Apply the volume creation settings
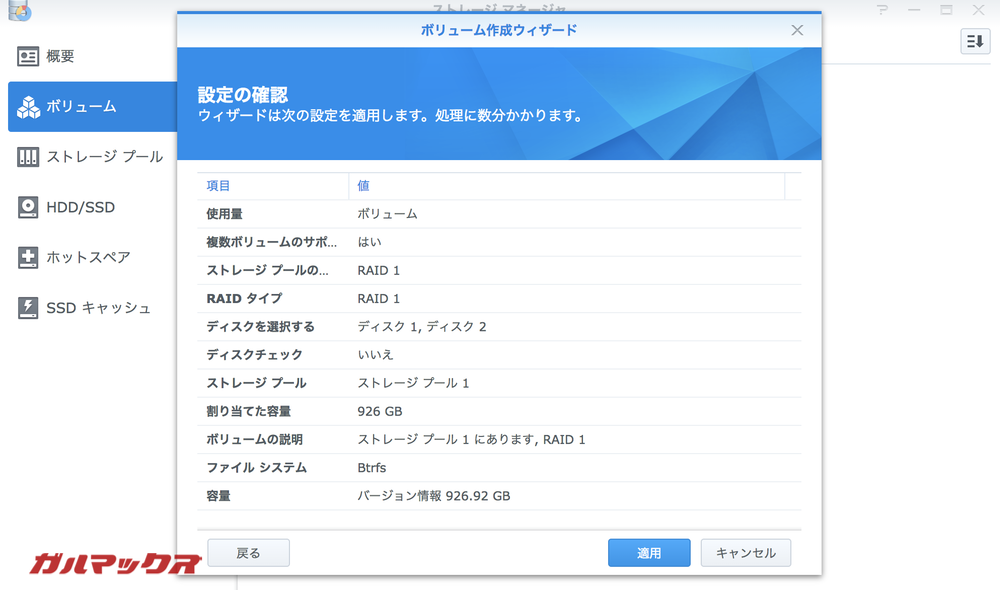Viewport: 1000px width, 590px height. coord(649,552)
